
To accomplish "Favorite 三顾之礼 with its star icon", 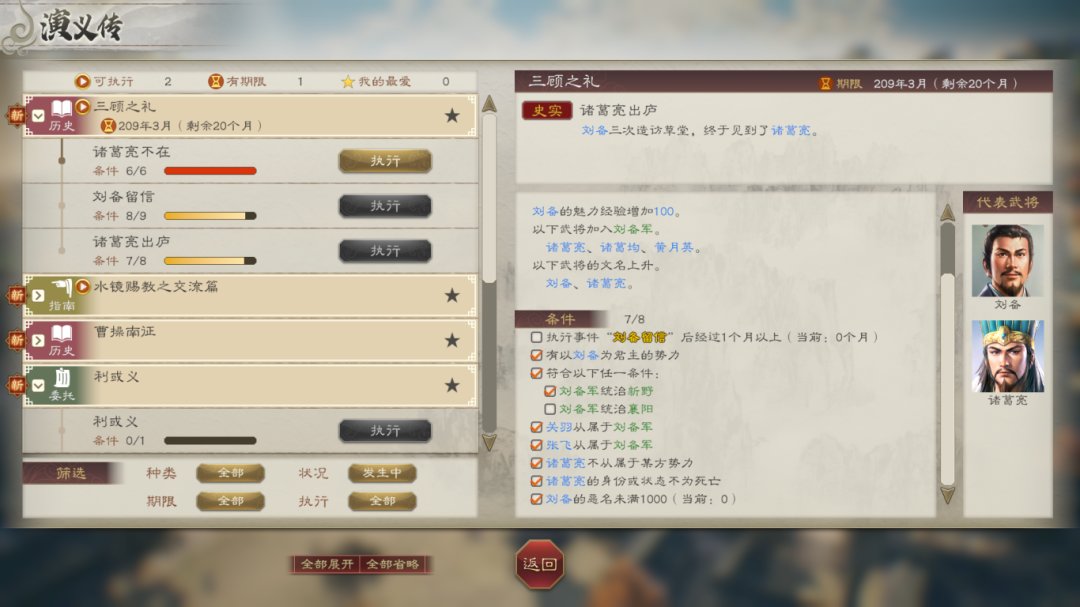I will coord(452,116).
